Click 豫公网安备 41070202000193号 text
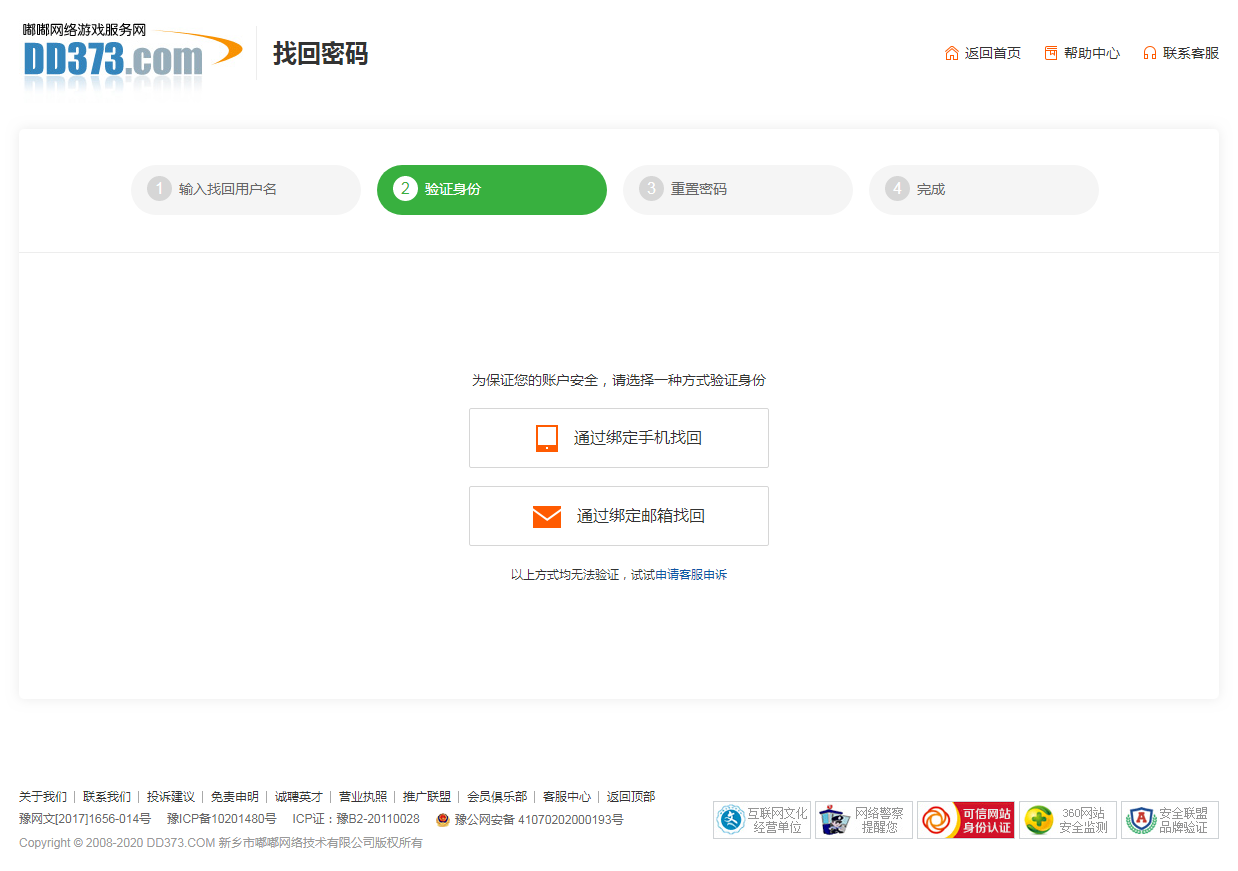The image size is (1238, 871). click(x=539, y=820)
